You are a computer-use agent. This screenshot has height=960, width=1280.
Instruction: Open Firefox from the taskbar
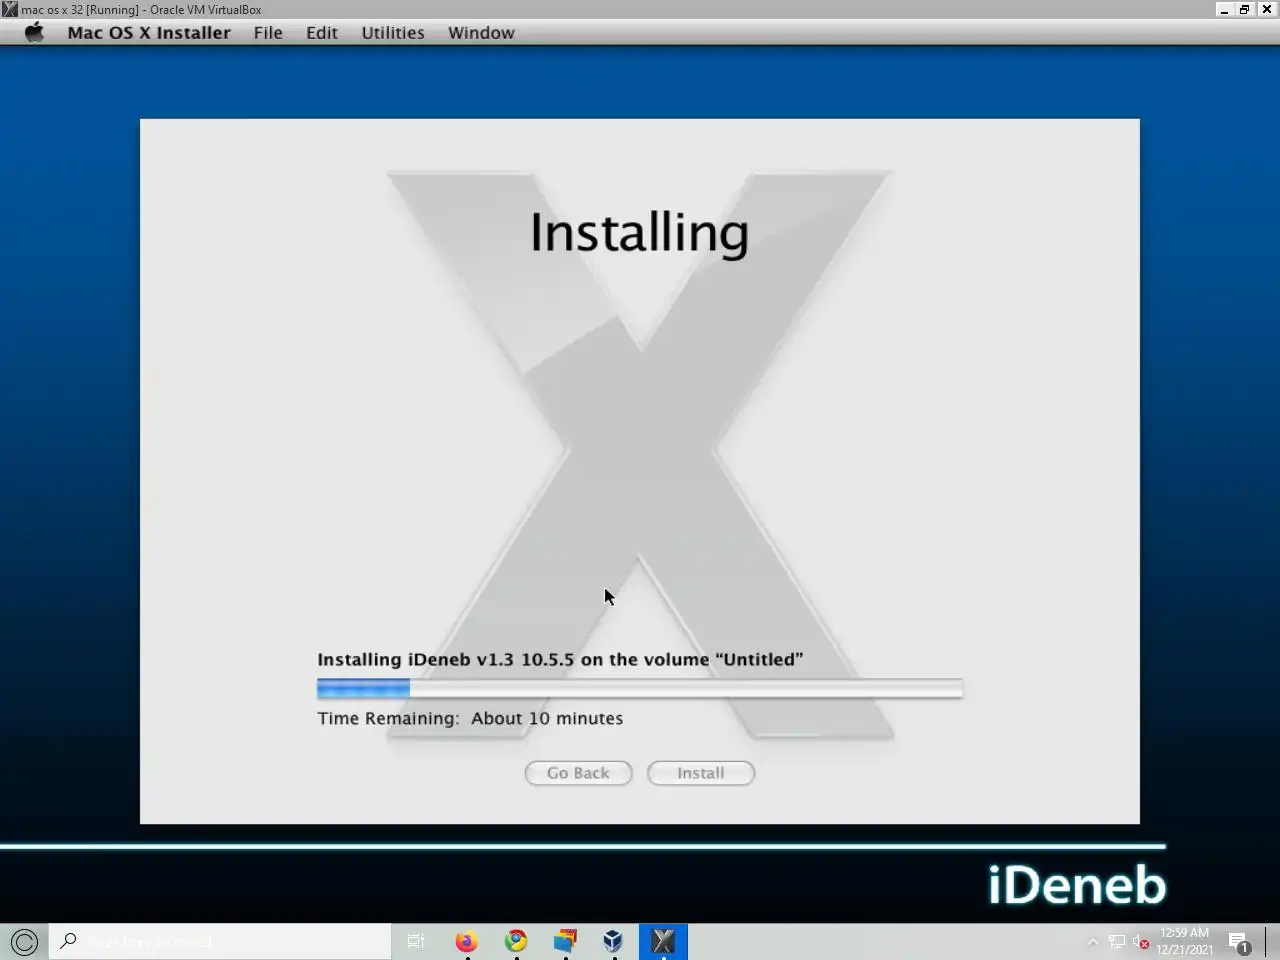[467, 941]
